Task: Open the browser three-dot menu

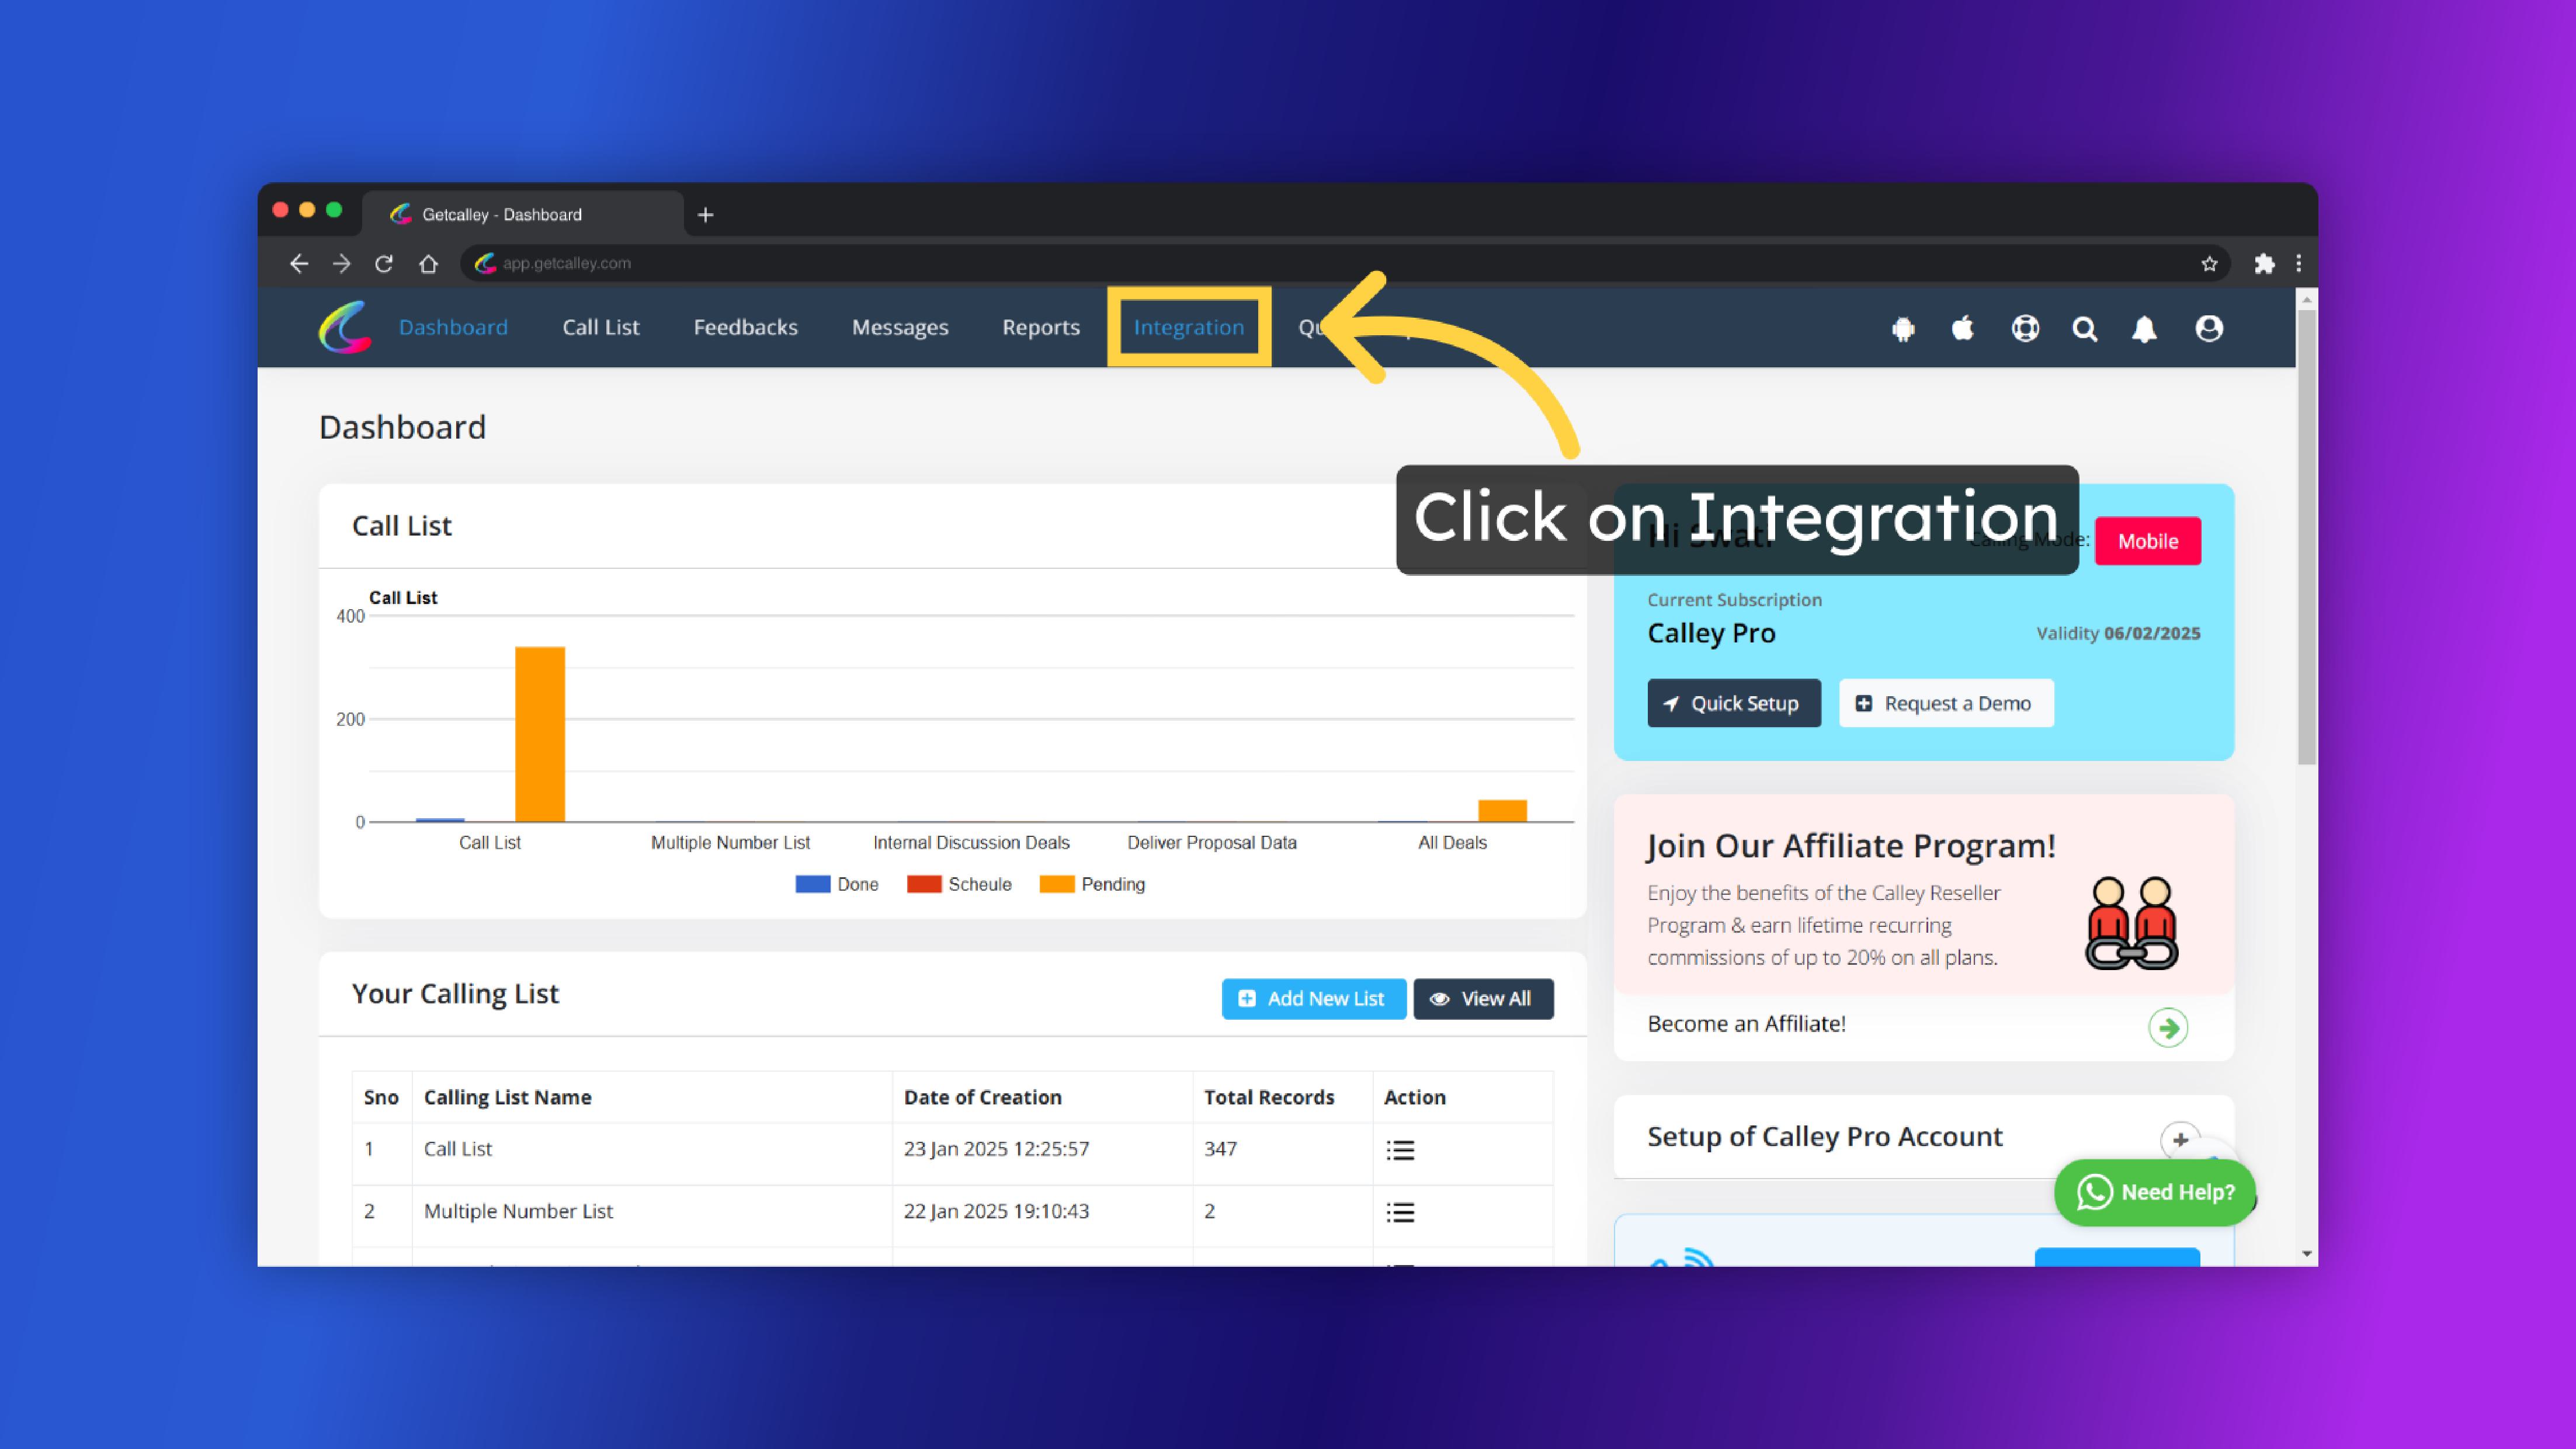Action: [2298, 263]
